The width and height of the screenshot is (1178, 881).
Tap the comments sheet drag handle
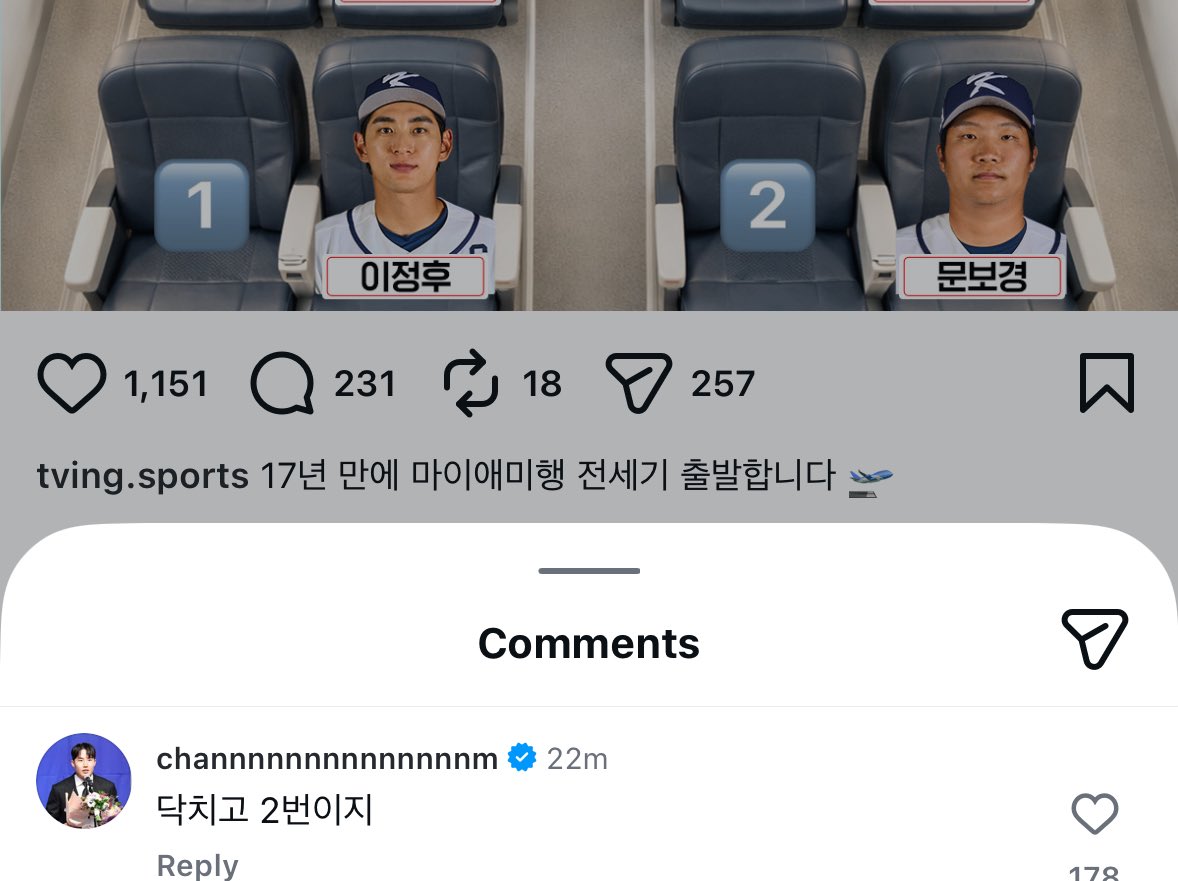[589, 571]
